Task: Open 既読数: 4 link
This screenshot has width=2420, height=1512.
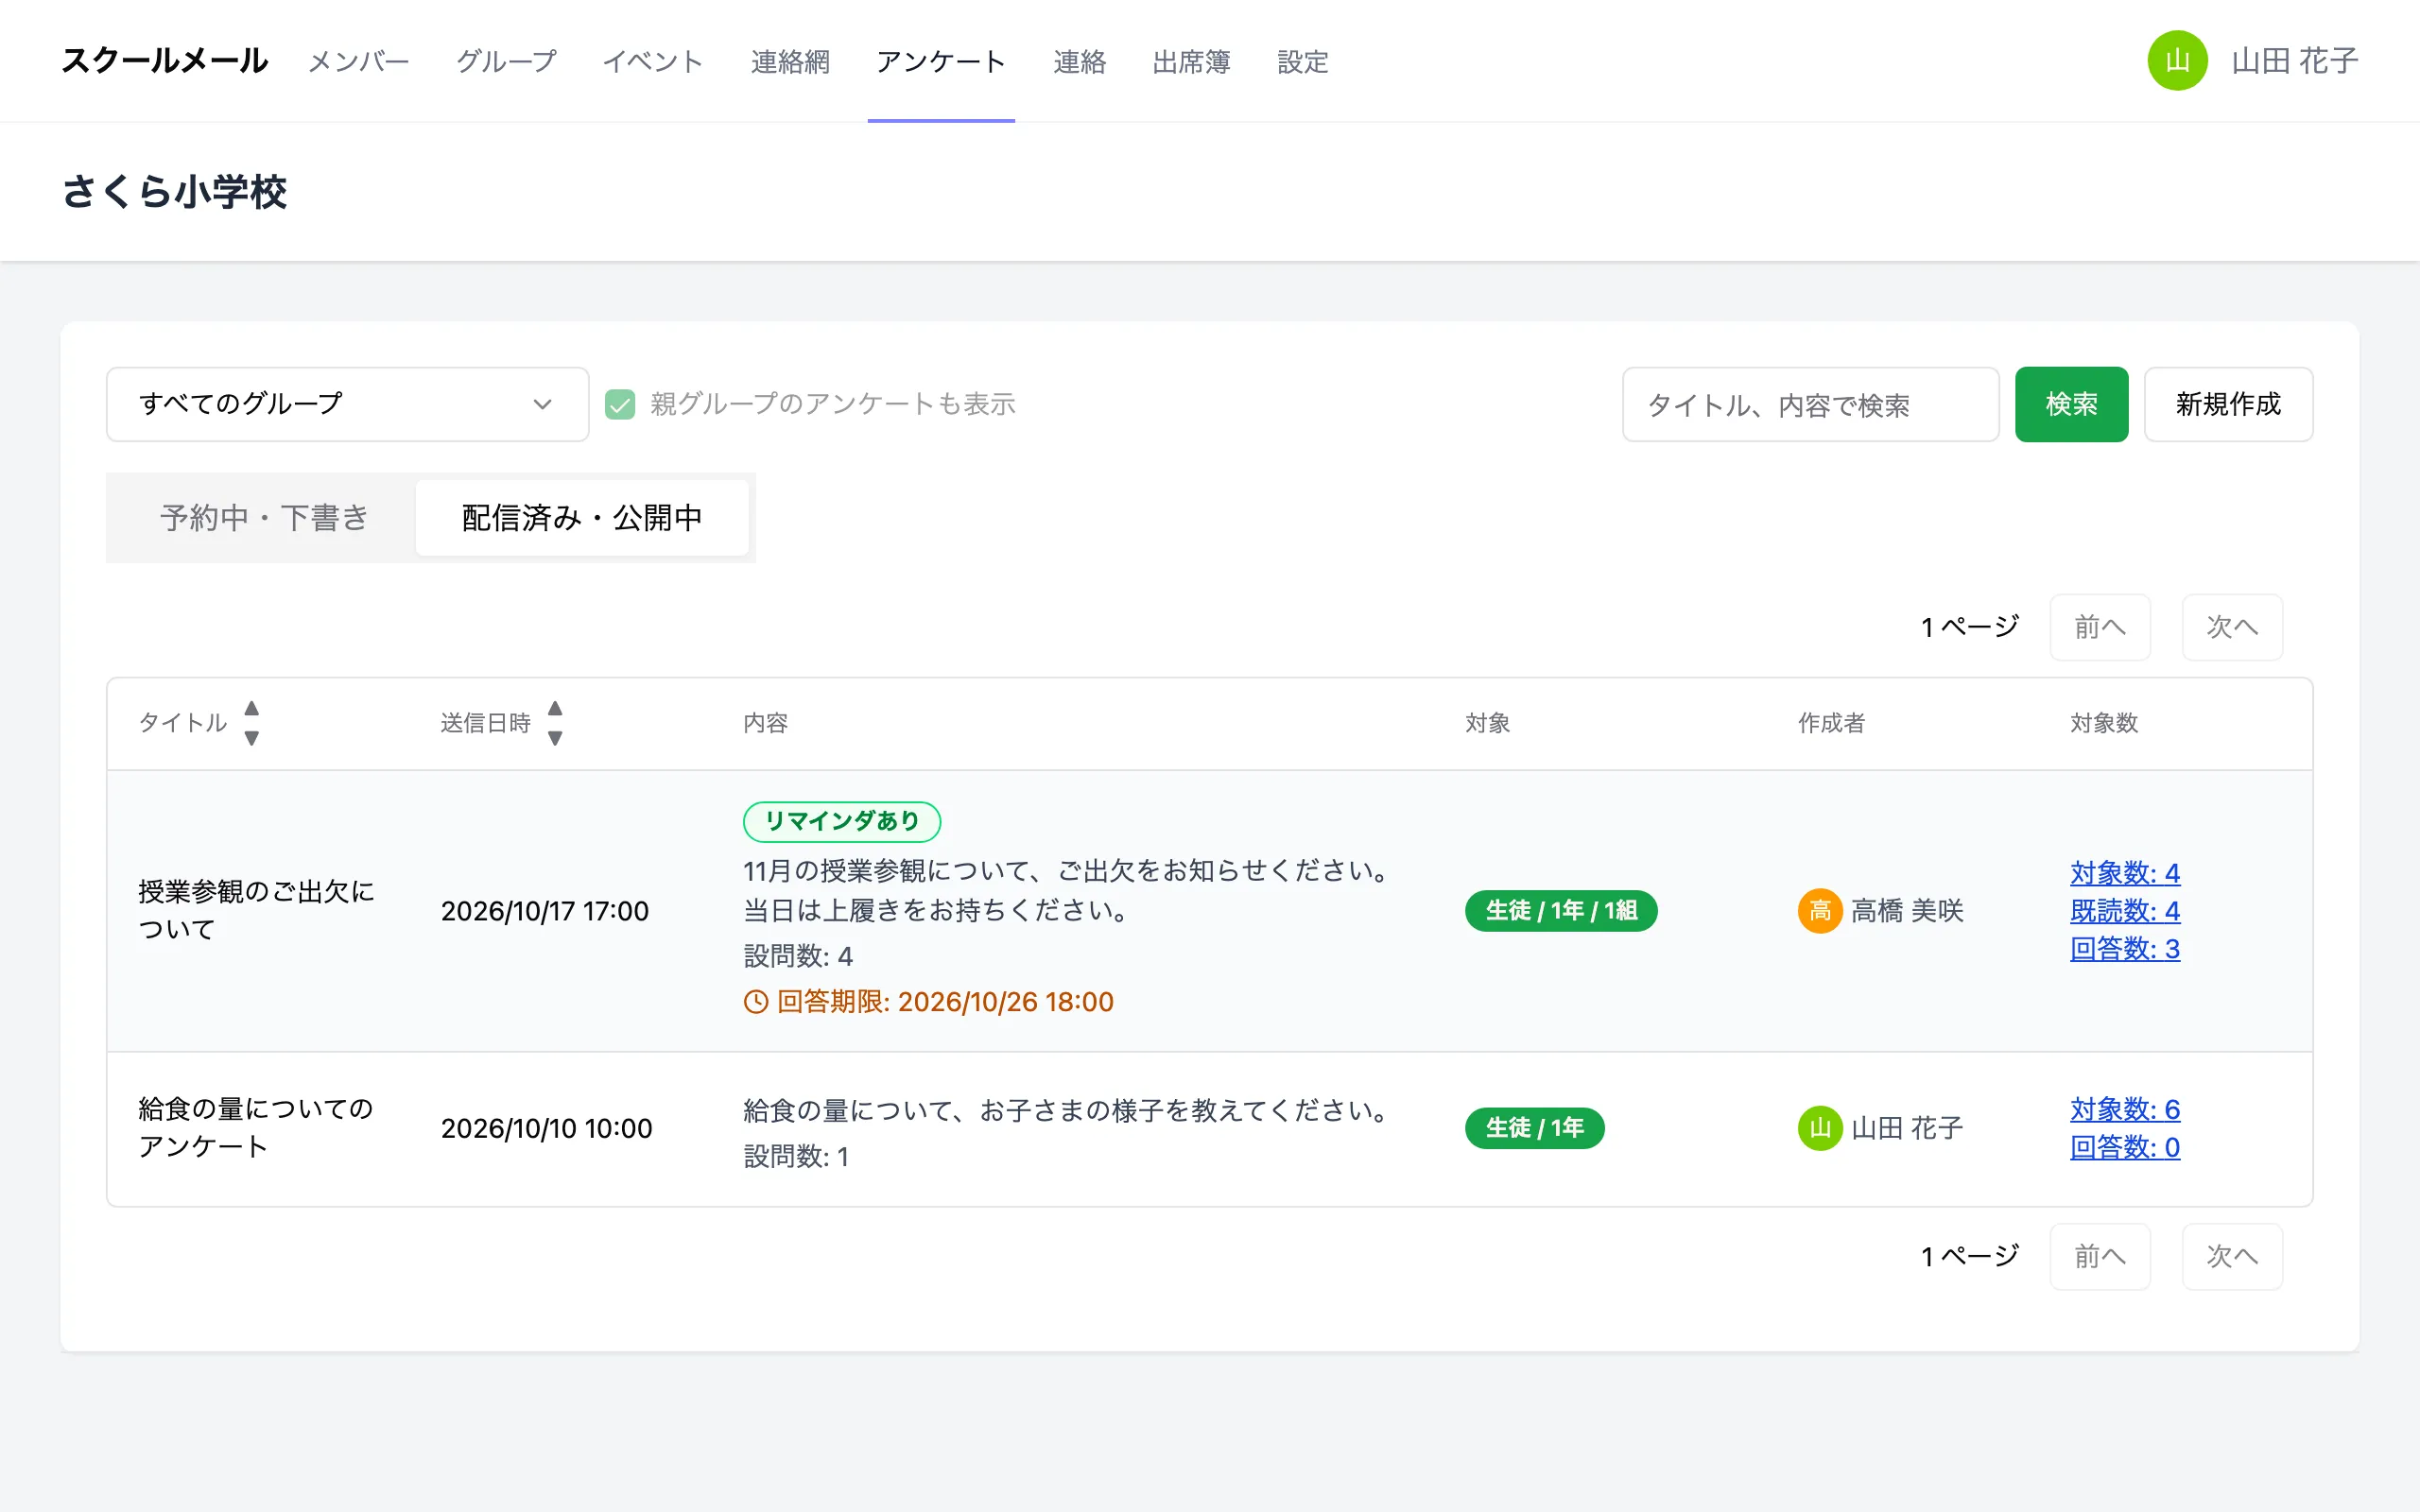Action: click(x=2125, y=911)
